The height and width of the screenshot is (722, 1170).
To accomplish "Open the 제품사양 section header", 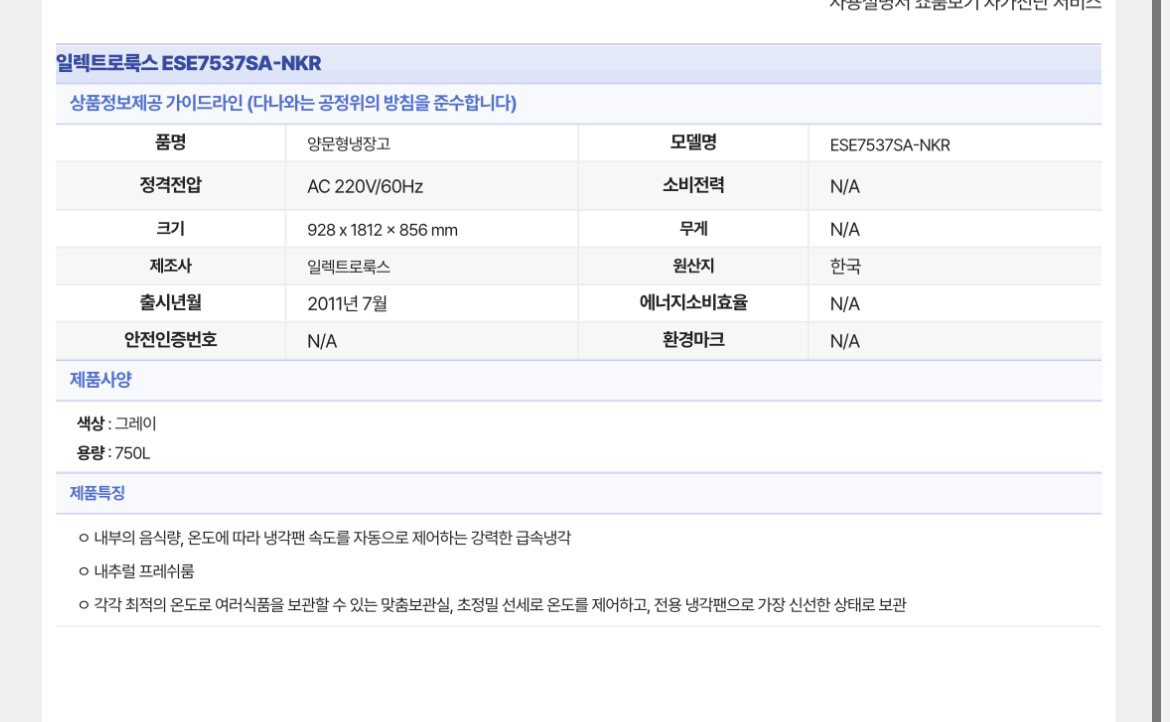I will click(x=97, y=380).
